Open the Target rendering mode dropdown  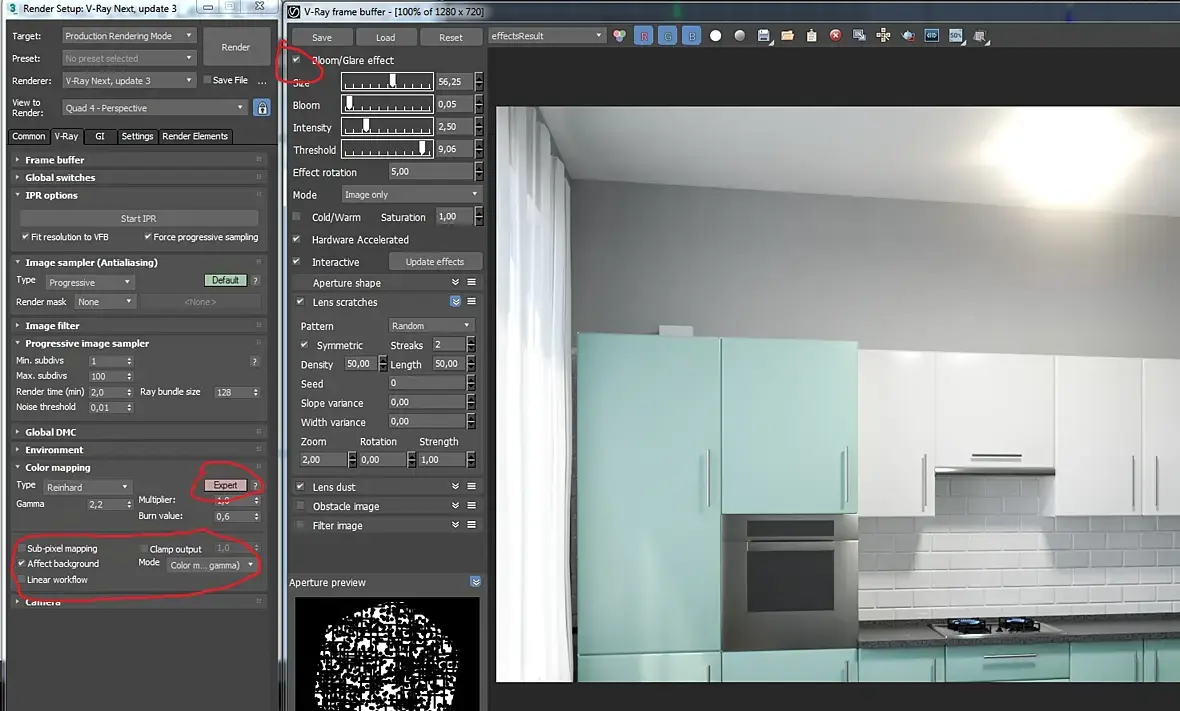pos(129,35)
